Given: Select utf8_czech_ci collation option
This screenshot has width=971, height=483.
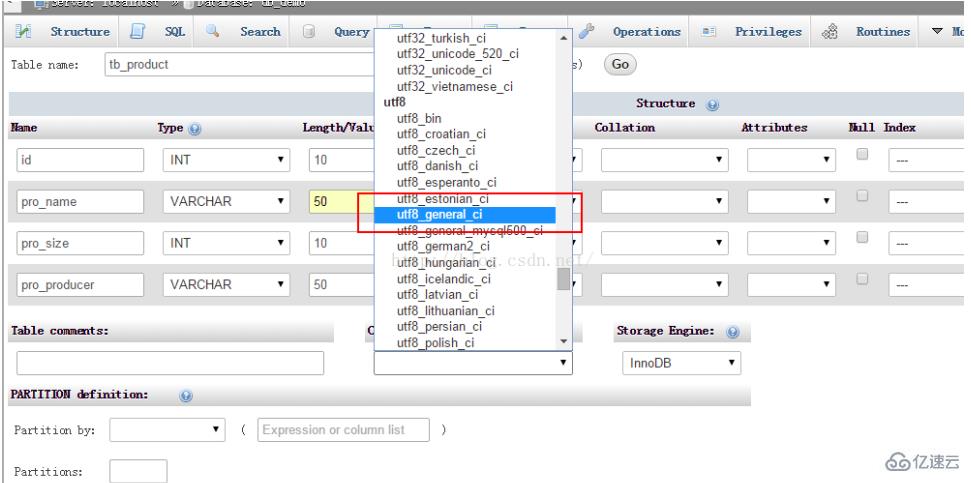Looking at the screenshot, I should [464, 150].
